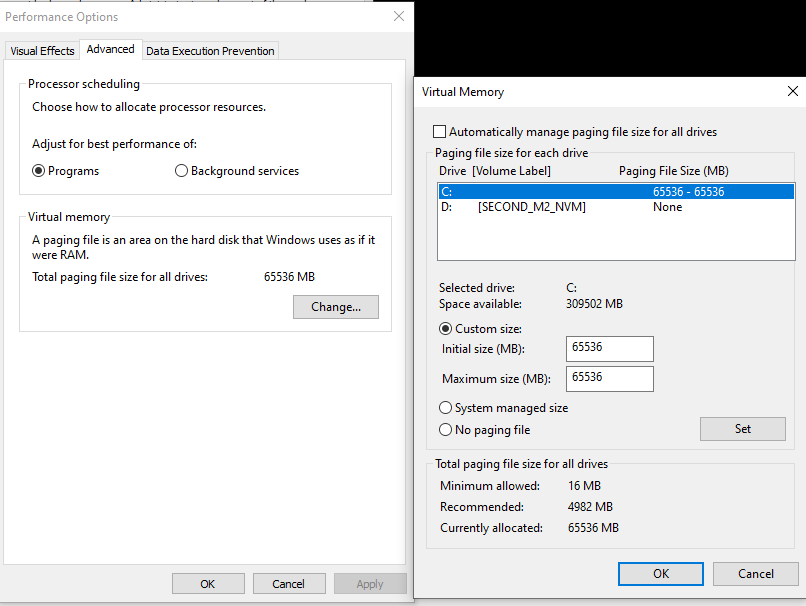The image size is (806, 606).
Task: Click Cancel in Virtual Memory dialog
Action: pyautogui.click(x=756, y=574)
